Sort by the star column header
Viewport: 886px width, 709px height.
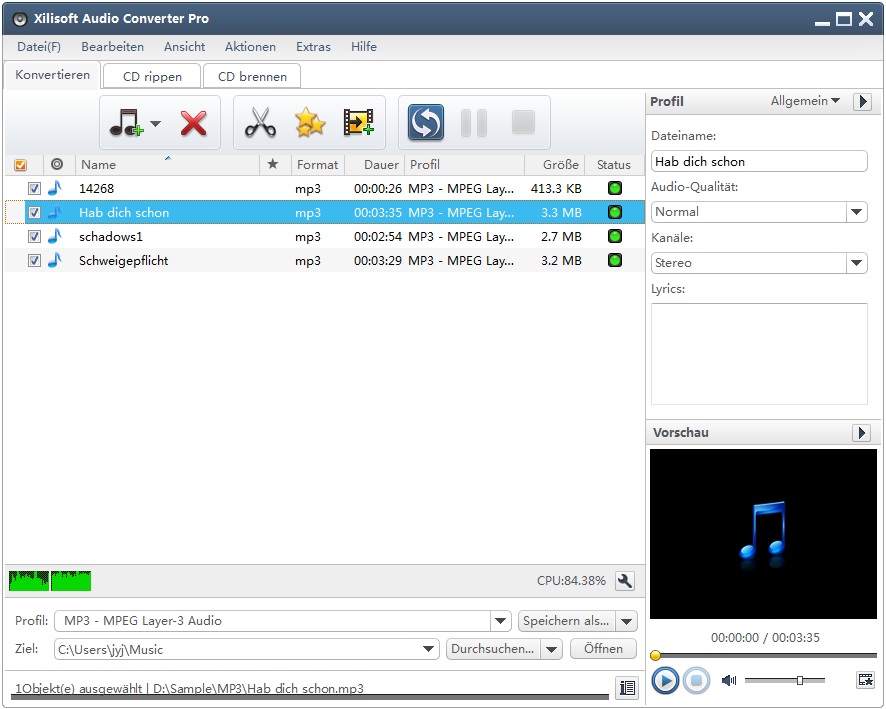coord(272,164)
